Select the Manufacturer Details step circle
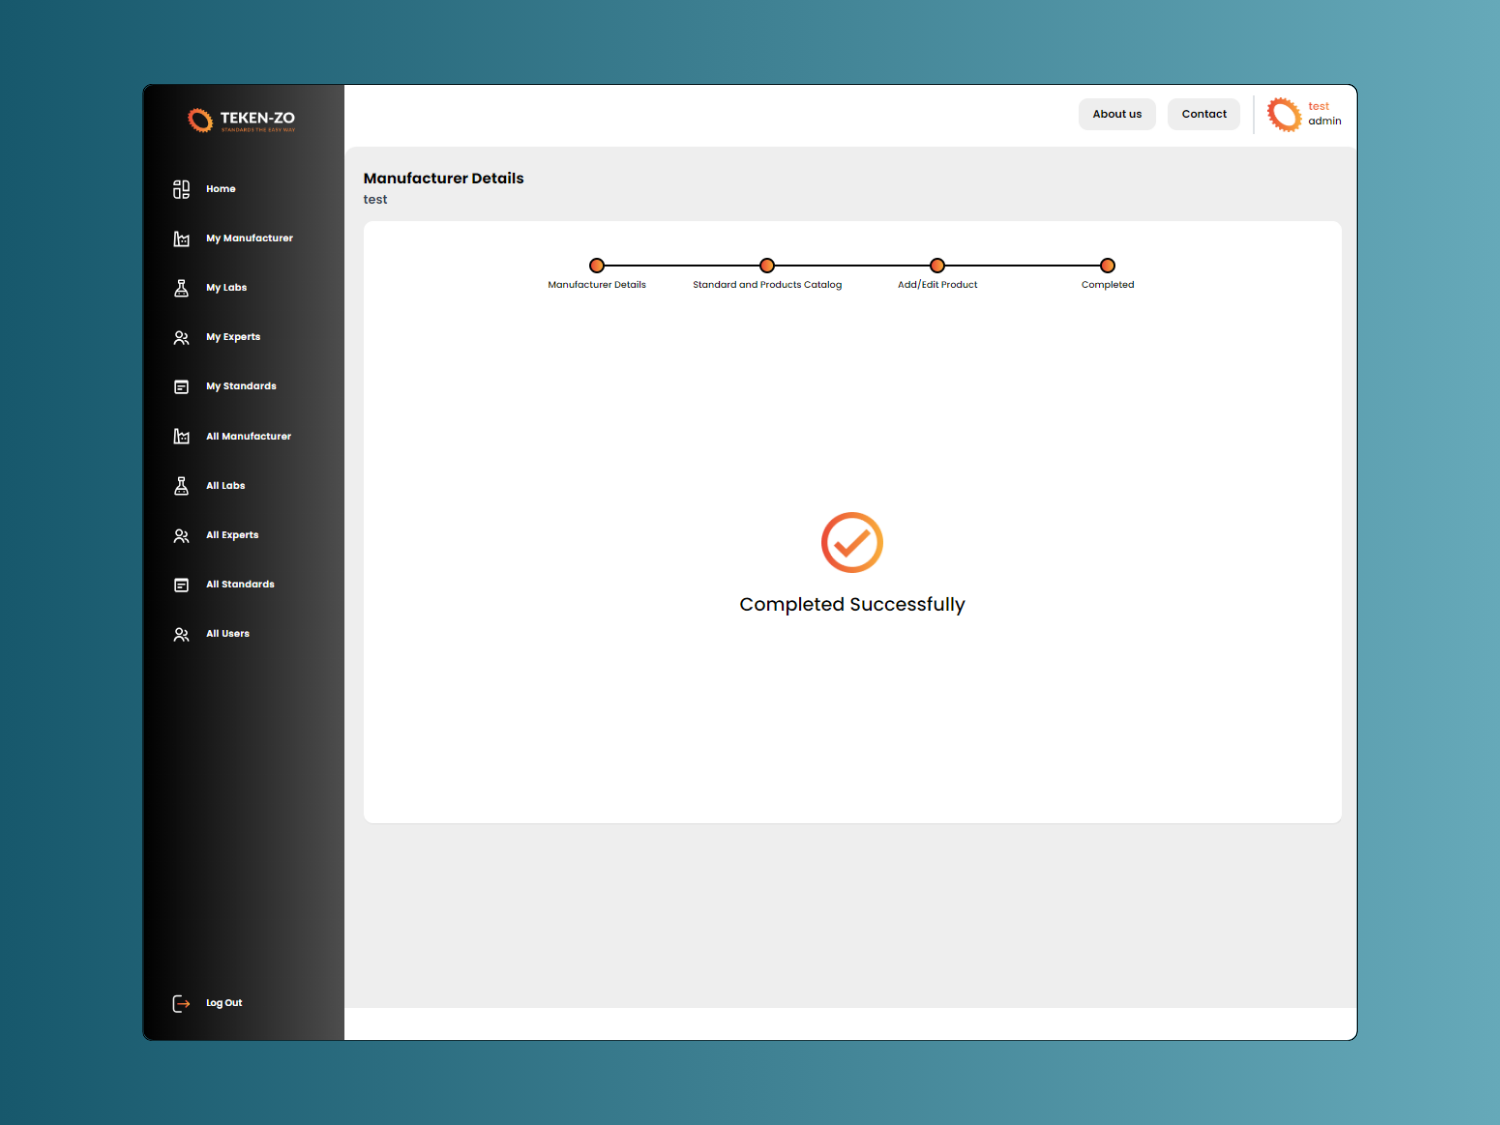This screenshot has height=1125, width=1500. coord(597,266)
